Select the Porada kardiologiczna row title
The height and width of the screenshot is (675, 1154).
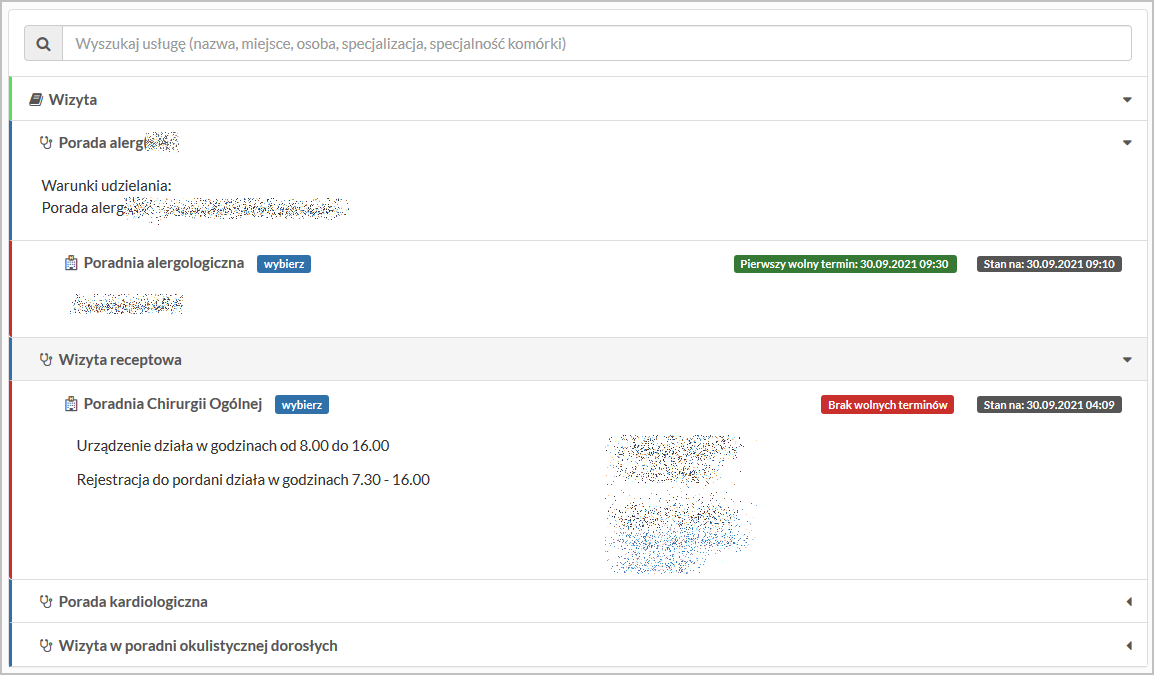[133, 602]
